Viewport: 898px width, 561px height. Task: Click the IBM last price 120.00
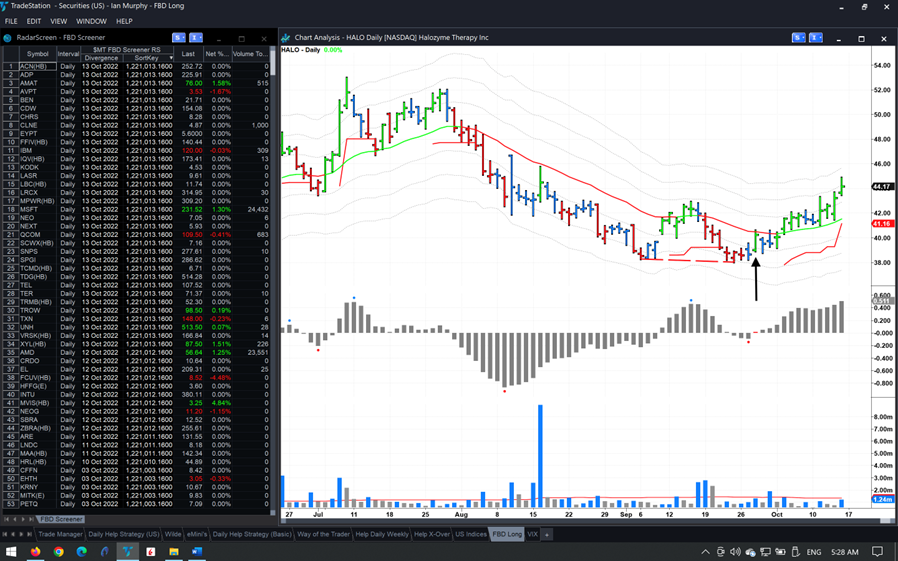pyautogui.click(x=192, y=151)
